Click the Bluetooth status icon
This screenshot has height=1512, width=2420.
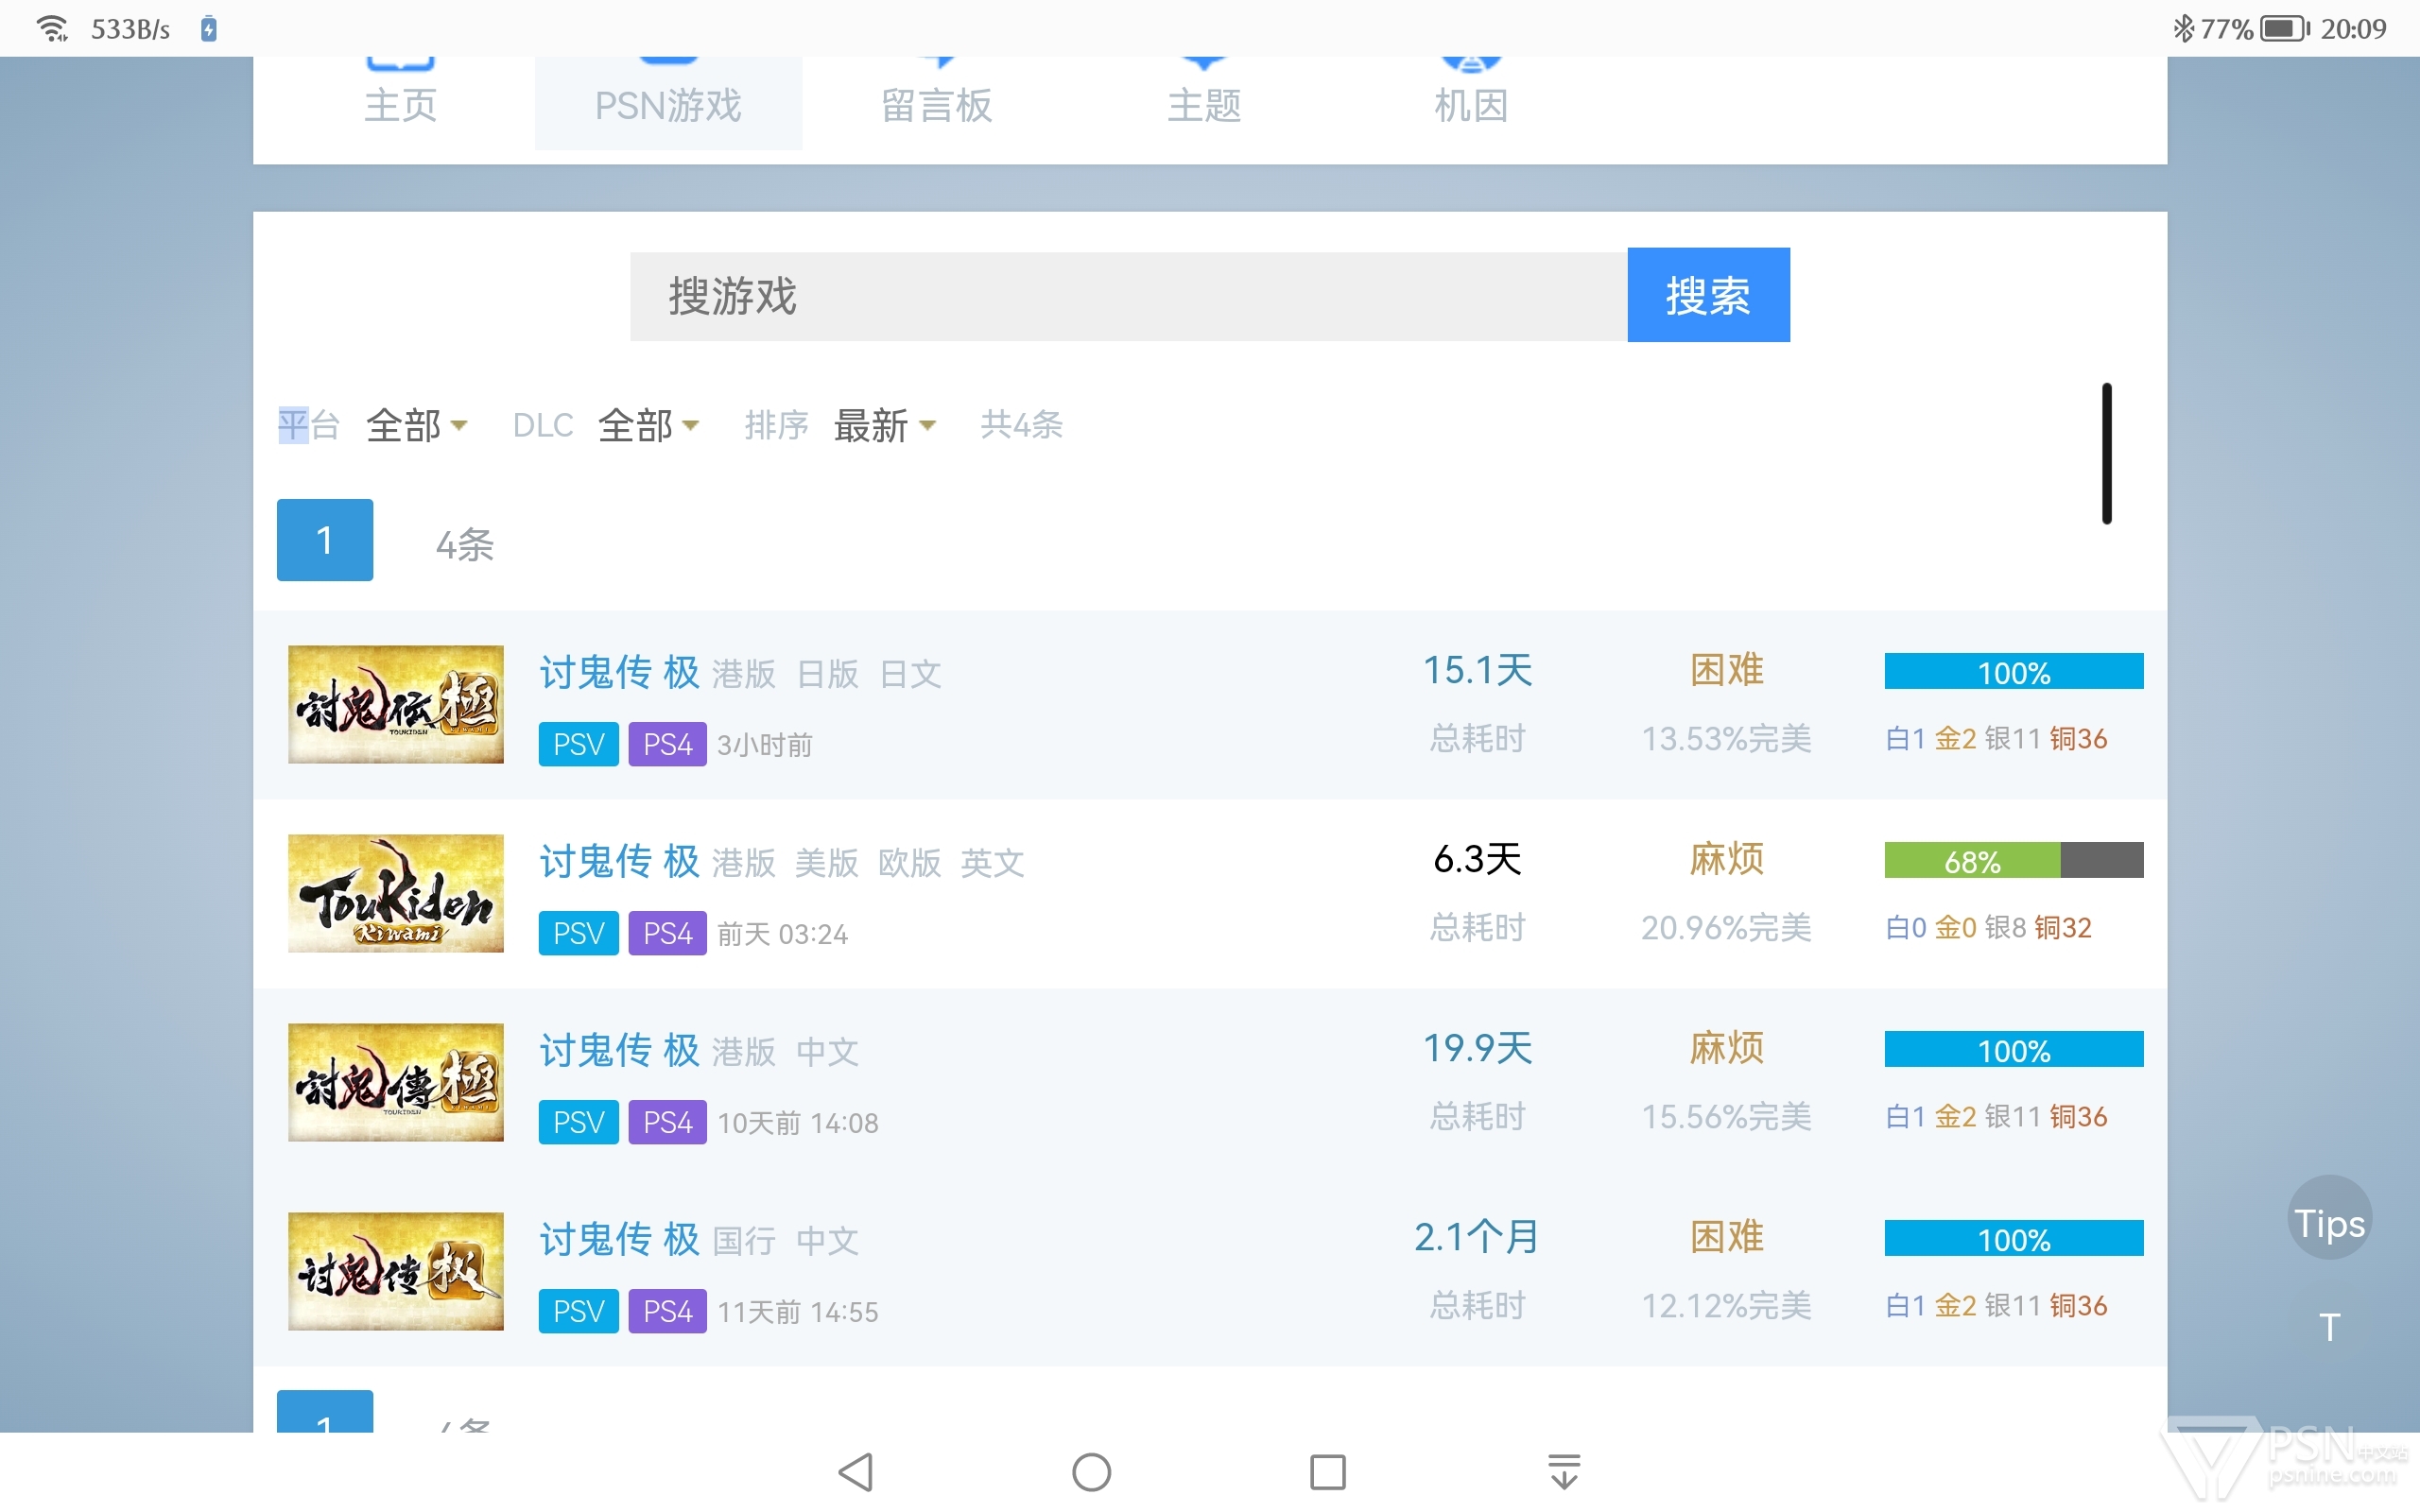[2183, 28]
